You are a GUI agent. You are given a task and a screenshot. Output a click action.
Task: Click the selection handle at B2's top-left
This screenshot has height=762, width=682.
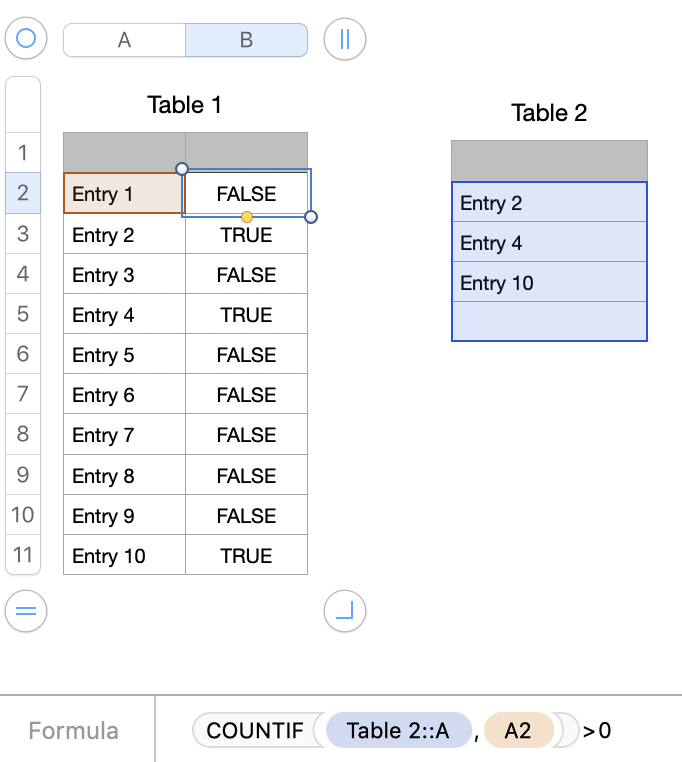coord(182,169)
